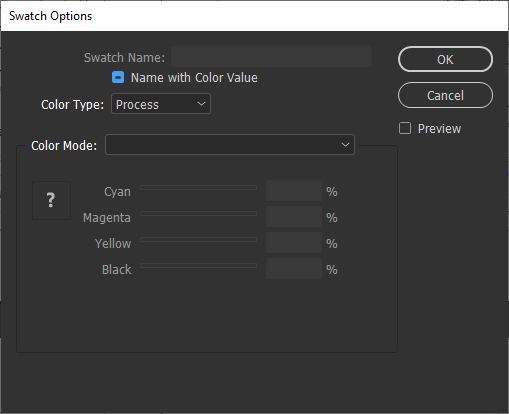Click the Magenta slider track
Viewport: 509px width, 414px height.
click(x=199, y=214)
